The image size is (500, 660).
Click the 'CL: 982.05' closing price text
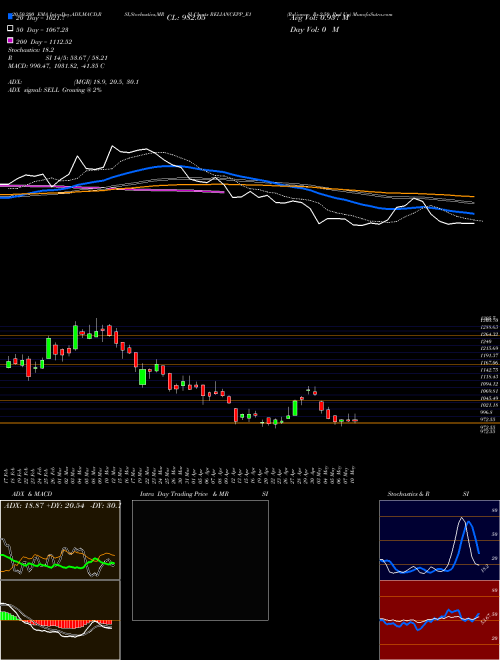186,18
